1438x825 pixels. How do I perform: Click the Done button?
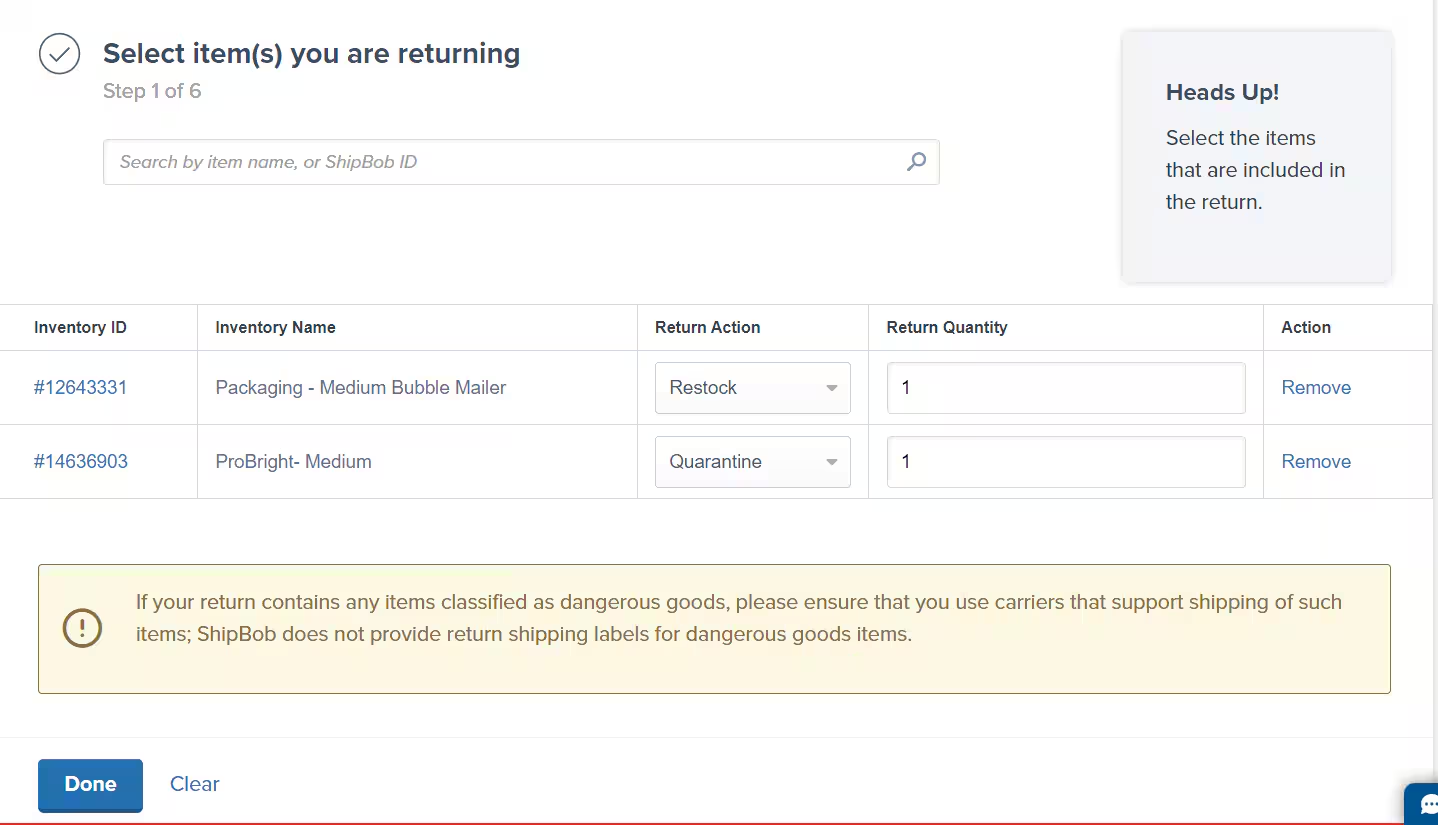[x=90, y=784]
